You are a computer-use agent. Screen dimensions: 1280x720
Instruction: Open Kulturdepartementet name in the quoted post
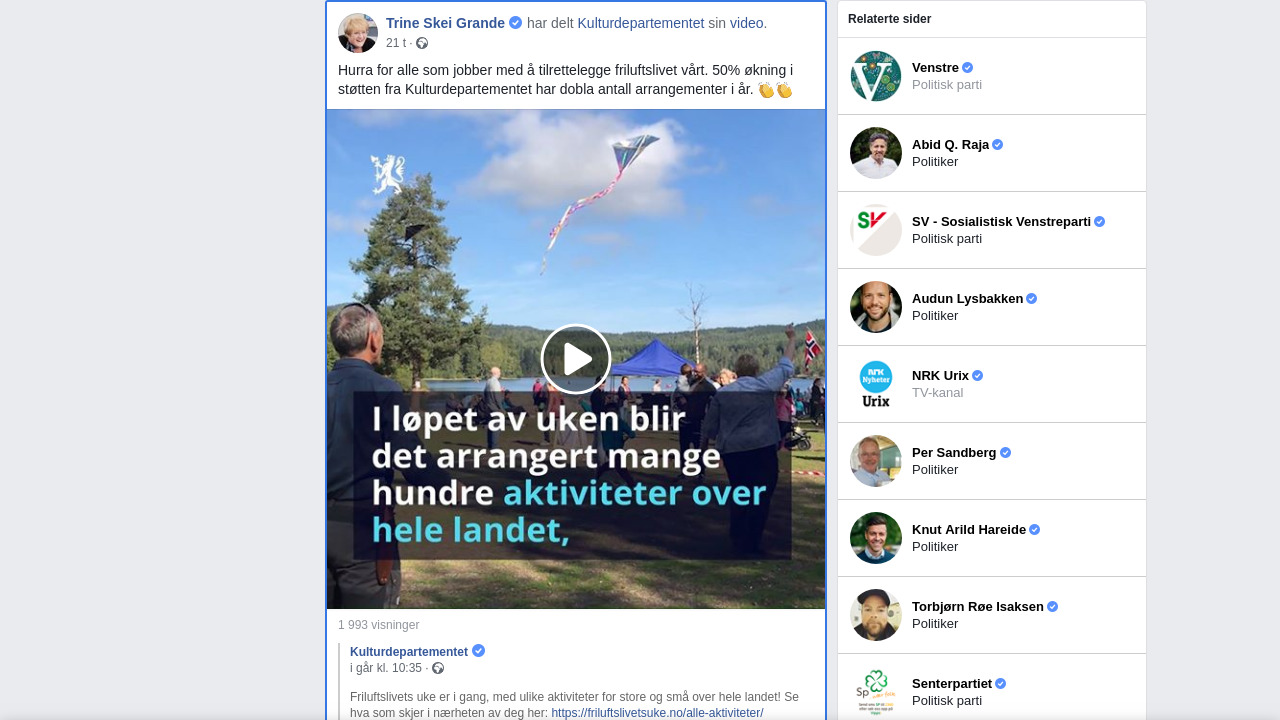(x=409, y=652)
